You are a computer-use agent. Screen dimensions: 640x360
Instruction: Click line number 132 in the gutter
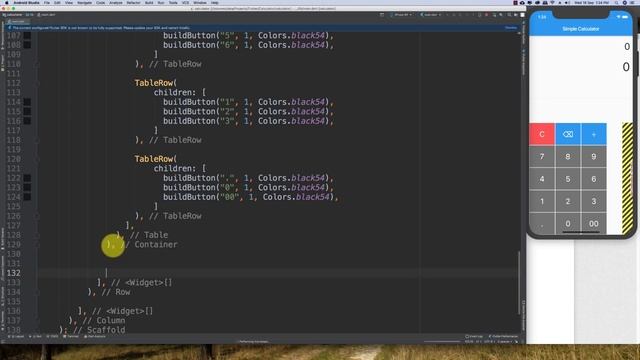click(x=13, y=273)
